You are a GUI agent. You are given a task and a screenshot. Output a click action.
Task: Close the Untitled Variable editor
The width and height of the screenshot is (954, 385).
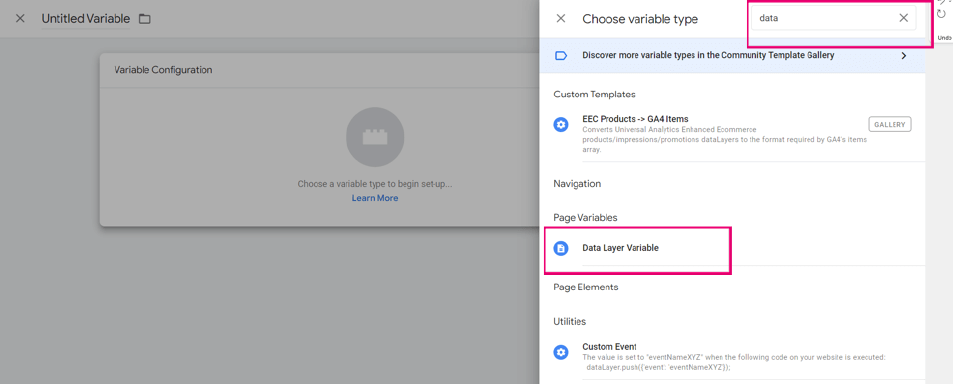point(20,18)
